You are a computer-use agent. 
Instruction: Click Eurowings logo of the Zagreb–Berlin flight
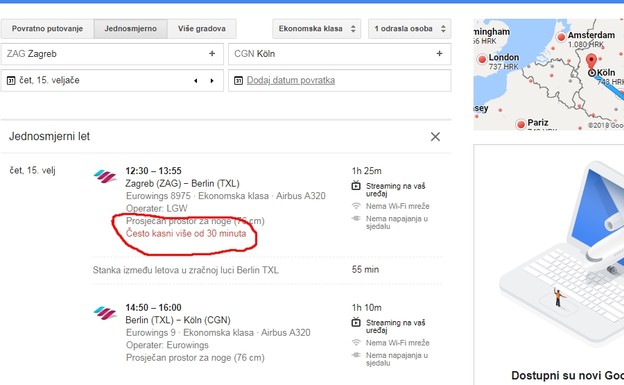click(x=105, y=176)
